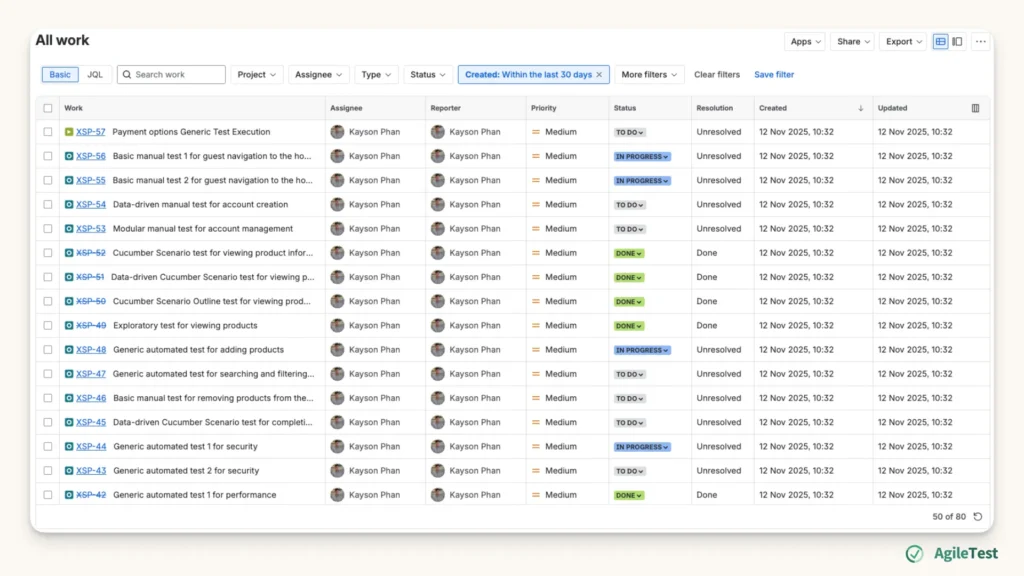Image resolution: width=1024 pixels, height=576 pixels.
Task: Click the search magnifier icon
Action: [x=127, y=75]
